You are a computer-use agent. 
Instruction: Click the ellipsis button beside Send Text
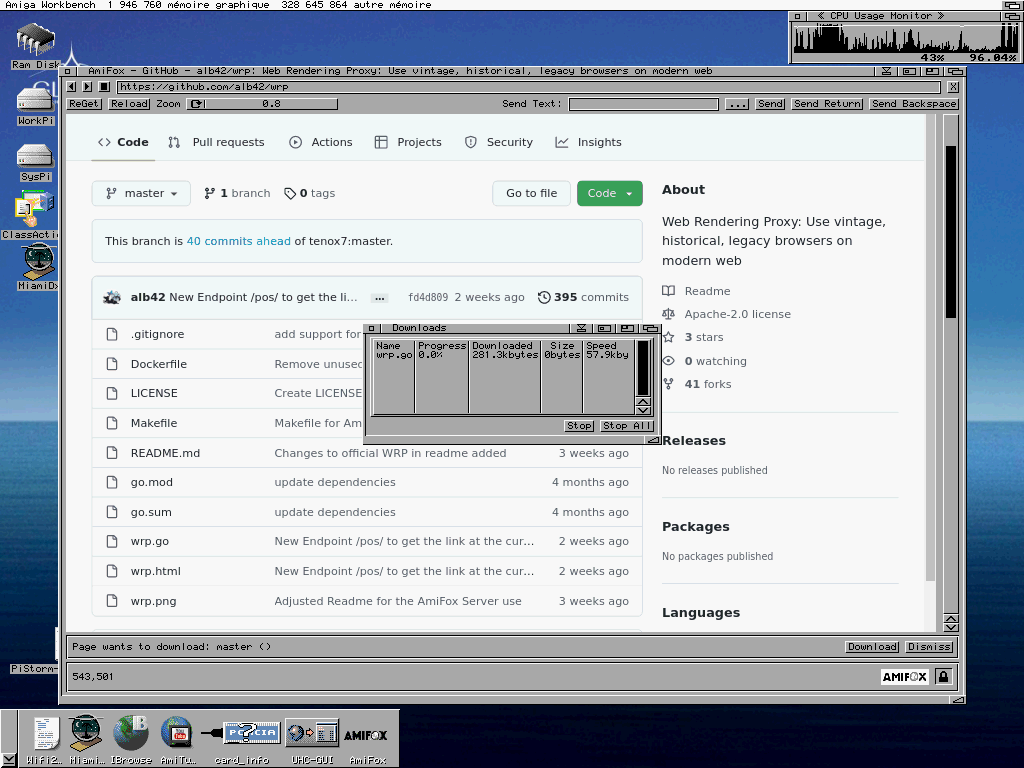click(x=737, y=104)
